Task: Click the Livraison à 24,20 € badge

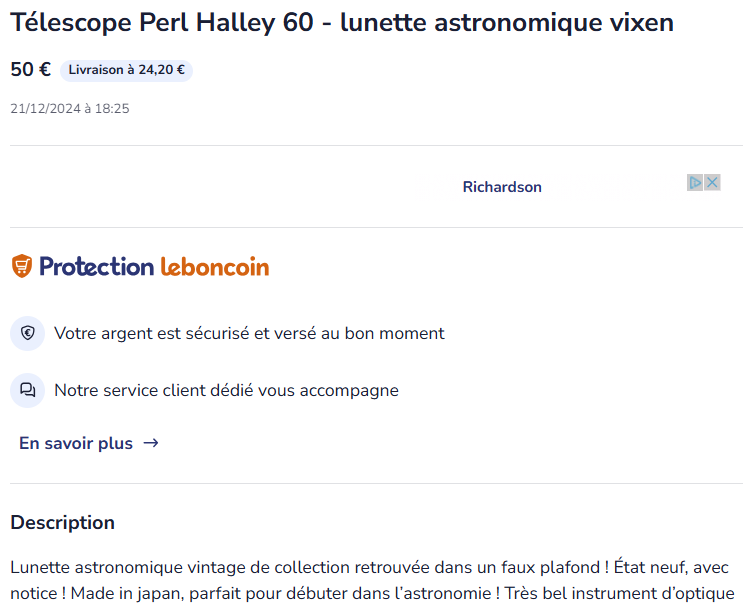Action: coord(126,70)
